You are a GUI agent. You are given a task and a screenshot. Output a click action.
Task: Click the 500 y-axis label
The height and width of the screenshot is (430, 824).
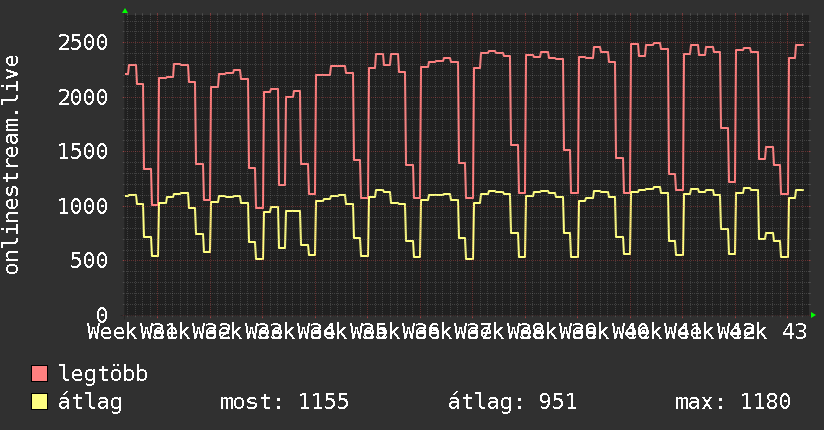click(89, 260)
